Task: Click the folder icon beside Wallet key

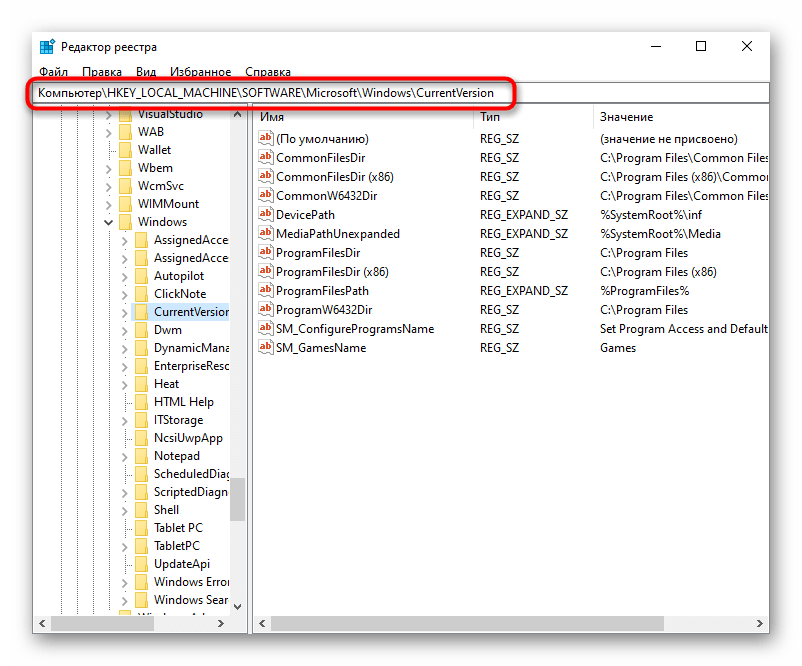Action: pos(125,150)
